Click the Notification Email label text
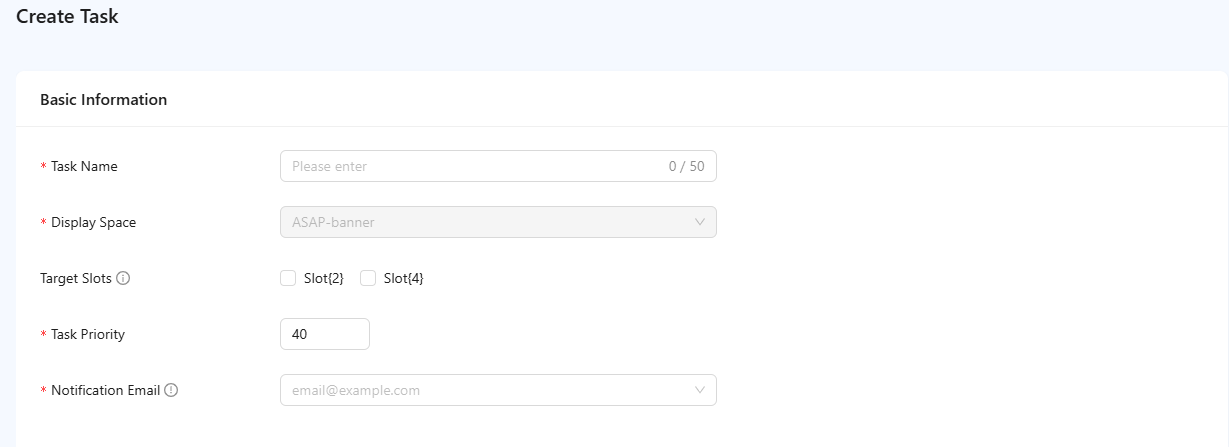1229x447 pixels. point(105,391)
